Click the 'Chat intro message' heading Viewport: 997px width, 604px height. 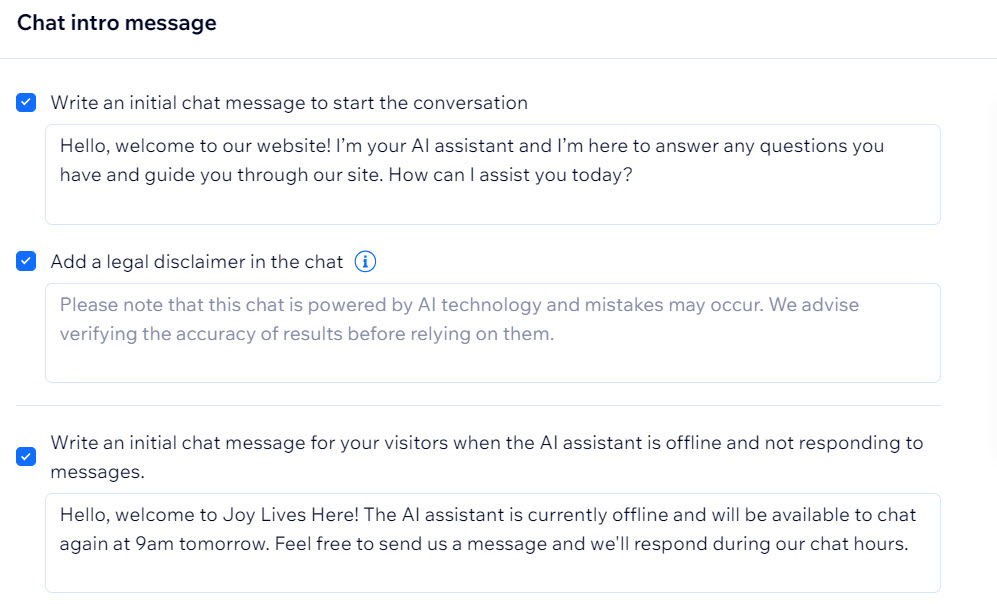click(117, 23)
